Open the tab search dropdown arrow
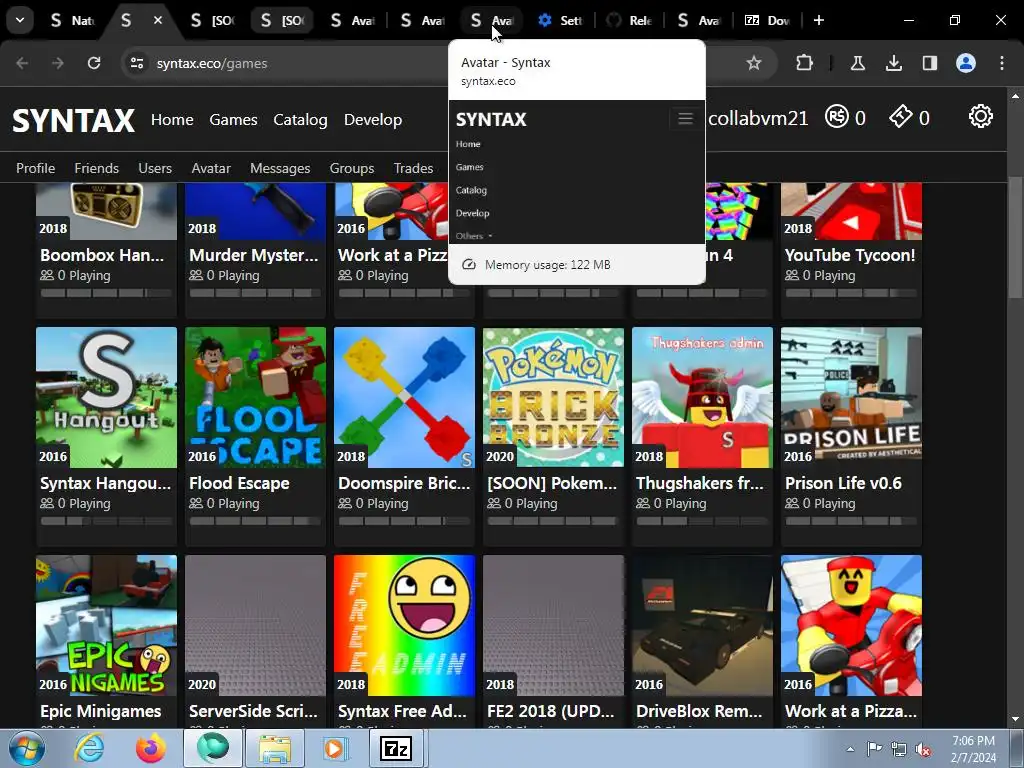The height and width of the screenshot is (768, 1024). [20, 20]
